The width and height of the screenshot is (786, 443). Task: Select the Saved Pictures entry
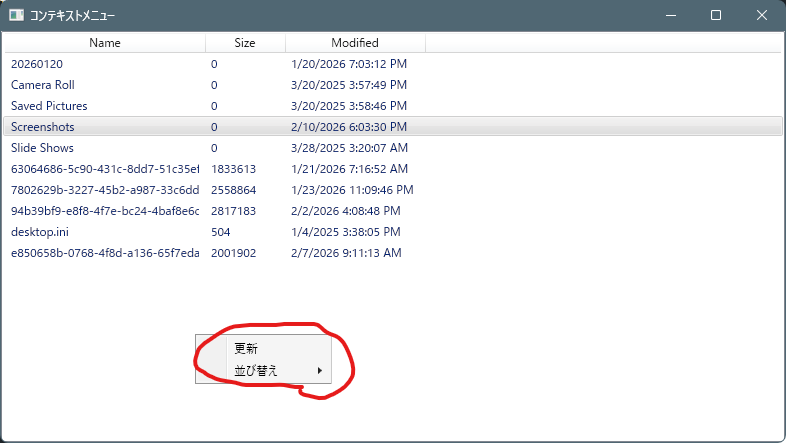click(49, 106)
